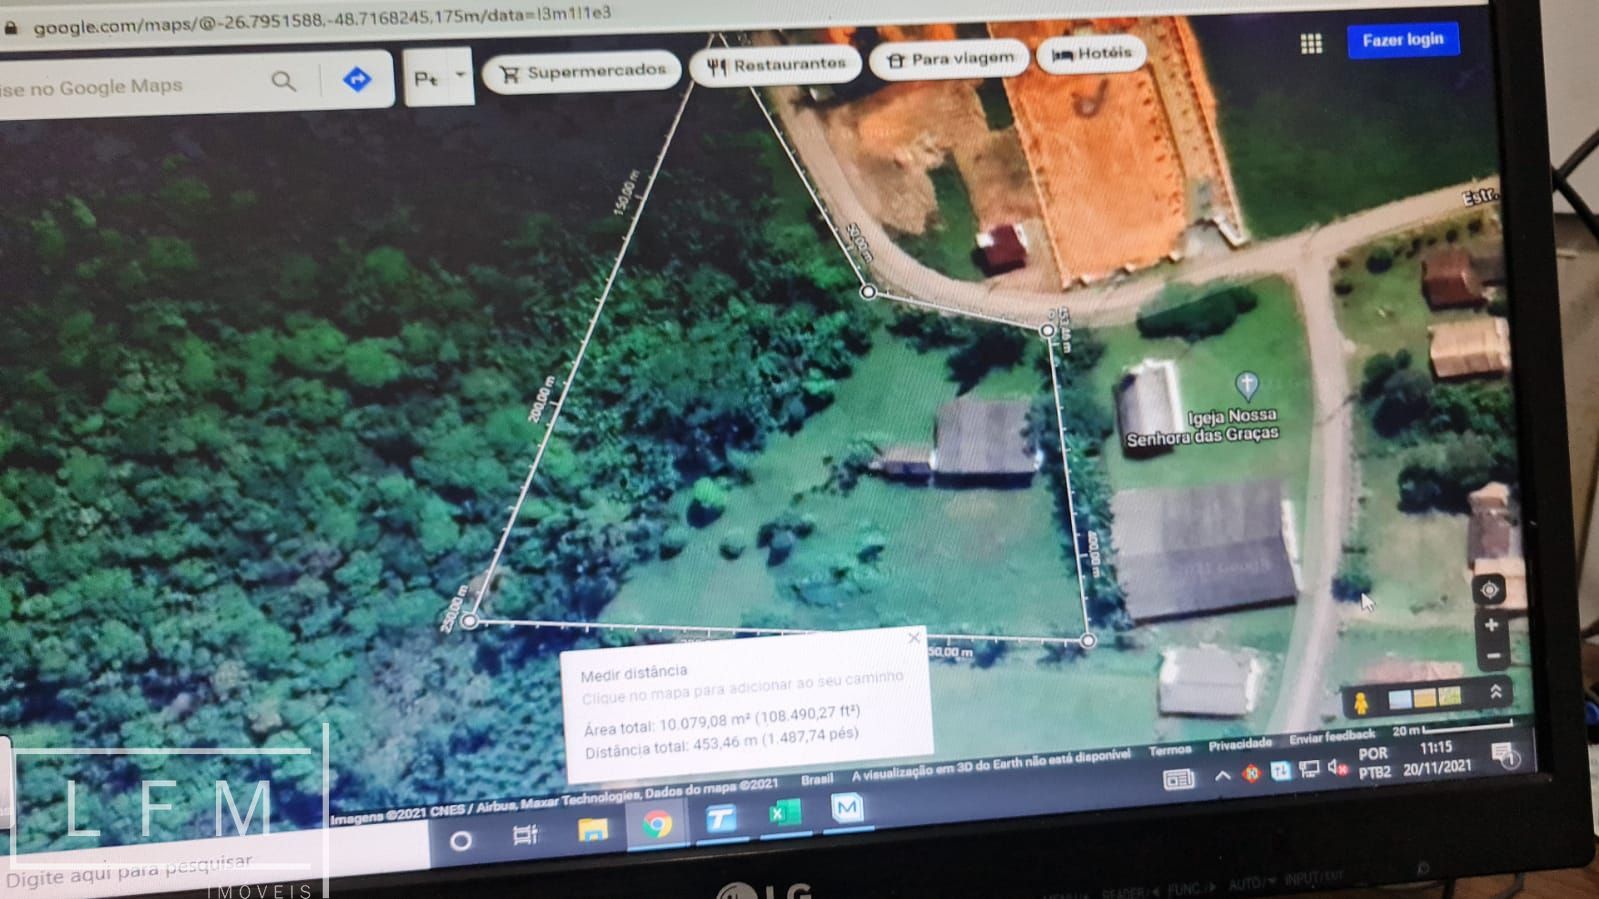Click the search magnifier icon in Maps
This screenshot has width=1599, height=899.
coord(284,81)
